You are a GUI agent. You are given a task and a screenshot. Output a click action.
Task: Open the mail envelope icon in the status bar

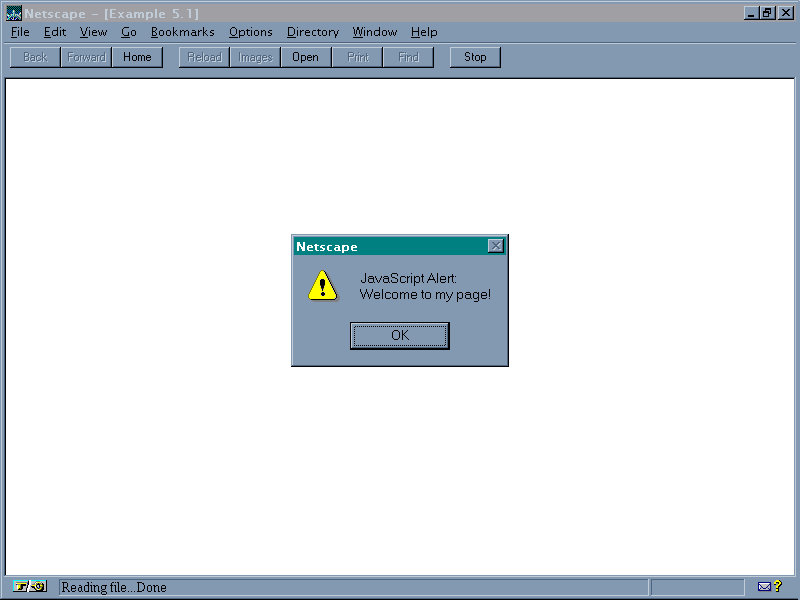click(x=766, y=587)
